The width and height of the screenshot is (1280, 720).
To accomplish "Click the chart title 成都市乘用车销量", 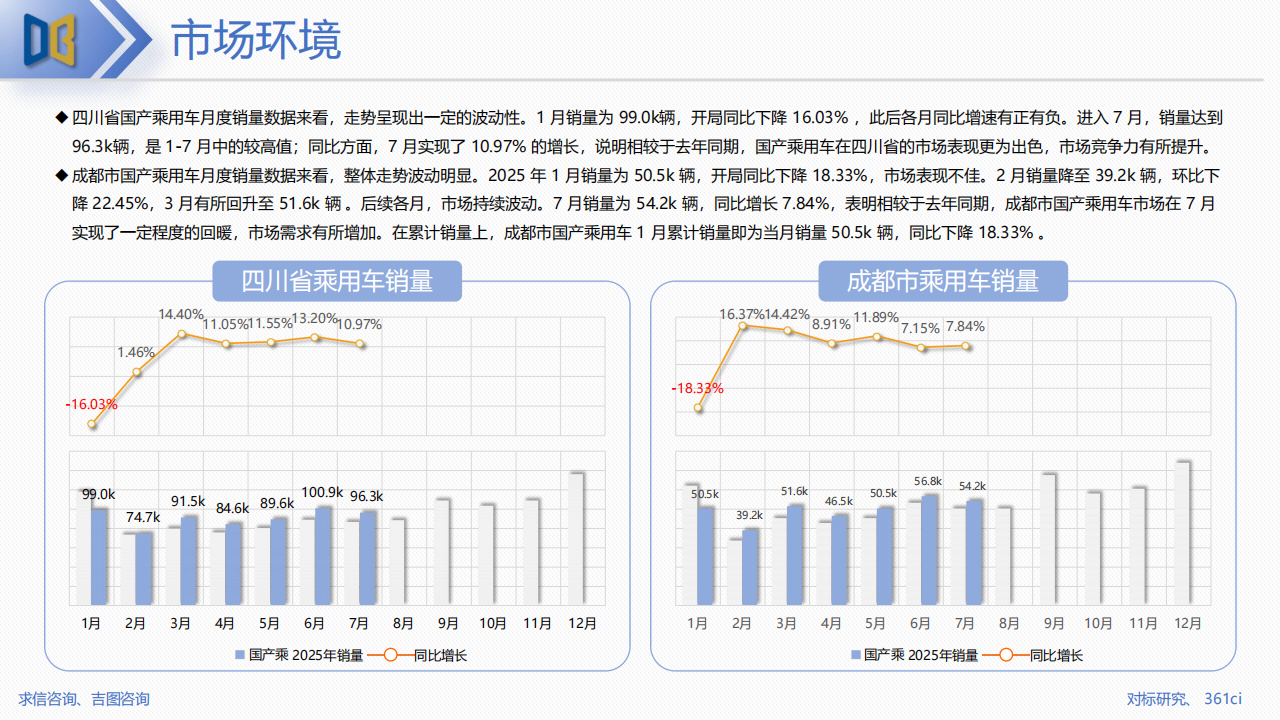I will coord(943,281).
